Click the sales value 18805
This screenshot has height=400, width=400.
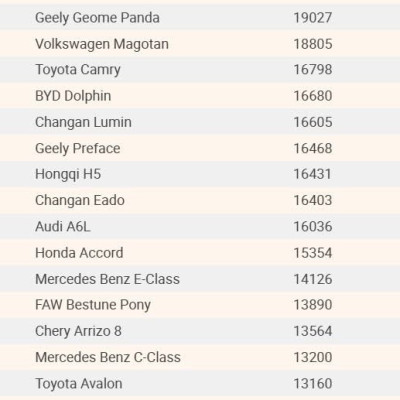313,44
